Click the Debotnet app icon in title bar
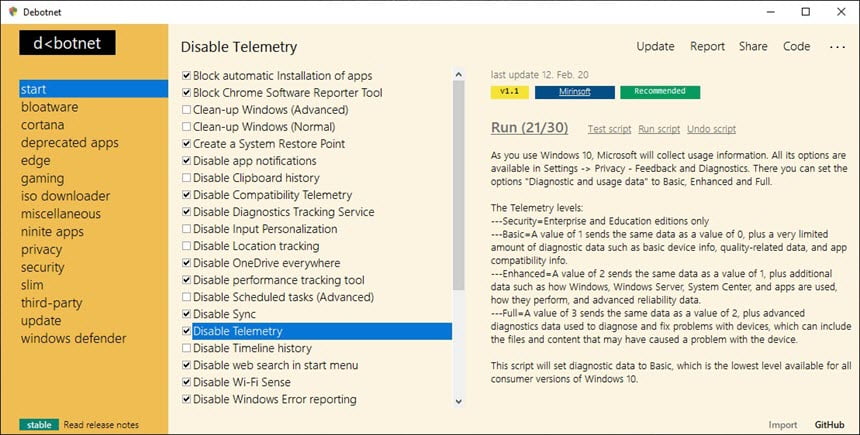860x435 pixels. point(13,12)
